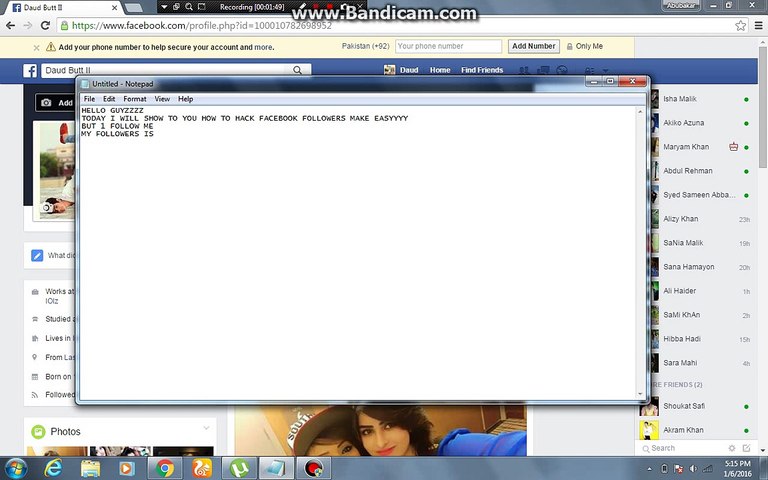Click the volume speaker tray icon
This screenshot has height=480, width=768.
click(x=693, y=469)
